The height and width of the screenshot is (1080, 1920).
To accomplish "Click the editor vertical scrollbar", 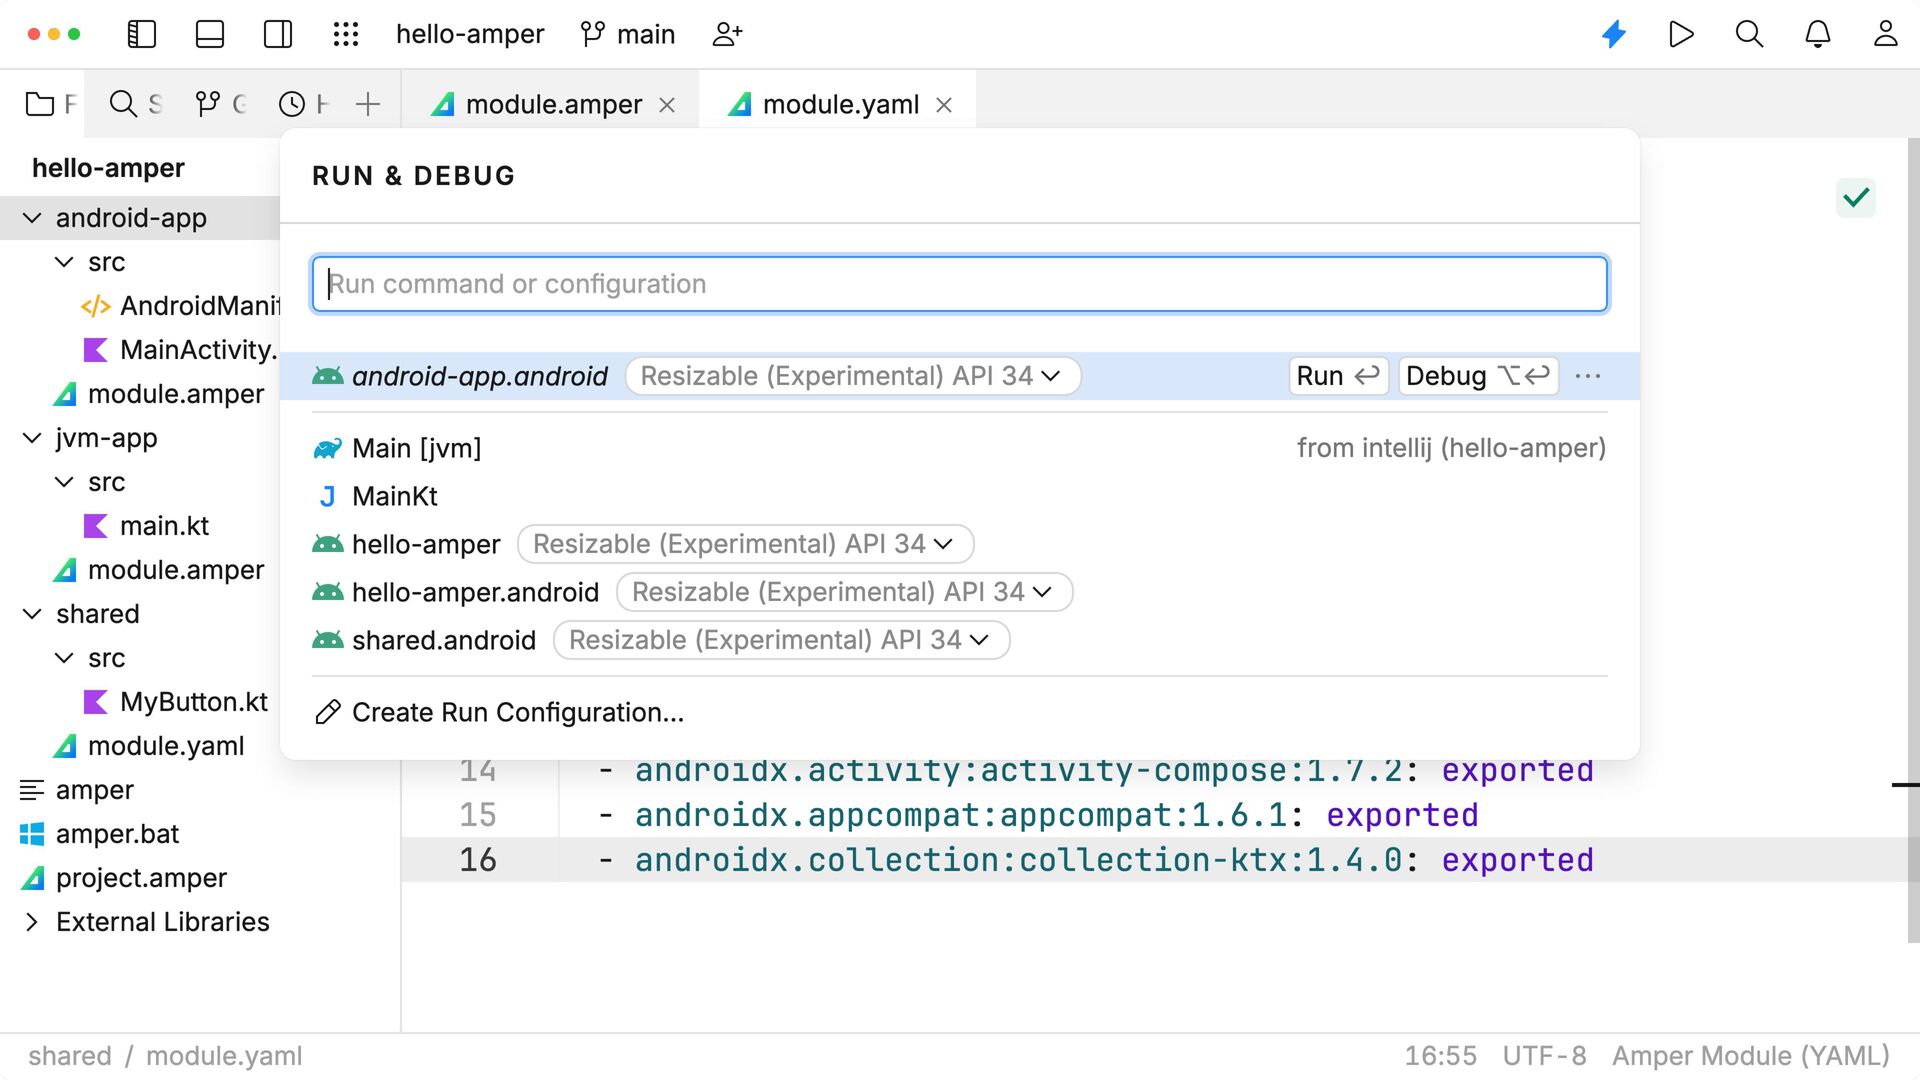I will click(x=1913, y=540).
